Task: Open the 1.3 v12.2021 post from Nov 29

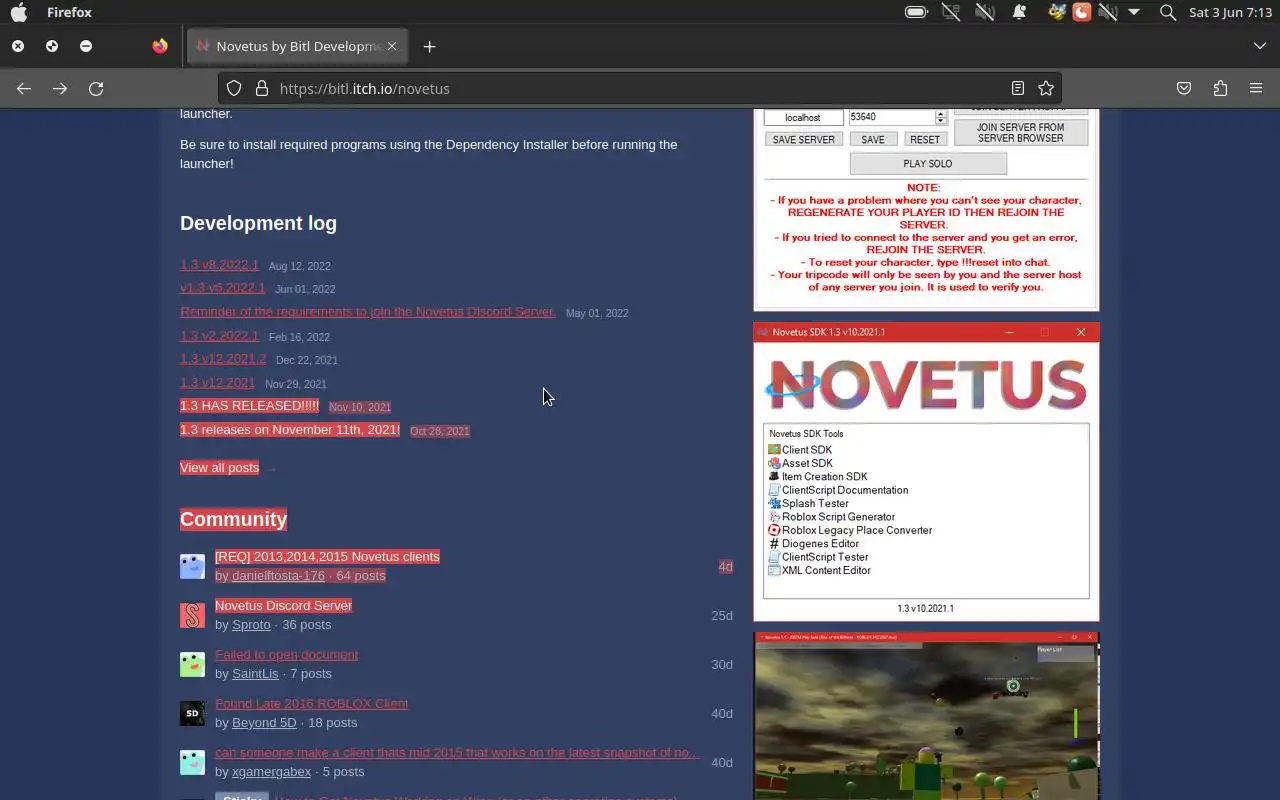Action: [217, 383]
